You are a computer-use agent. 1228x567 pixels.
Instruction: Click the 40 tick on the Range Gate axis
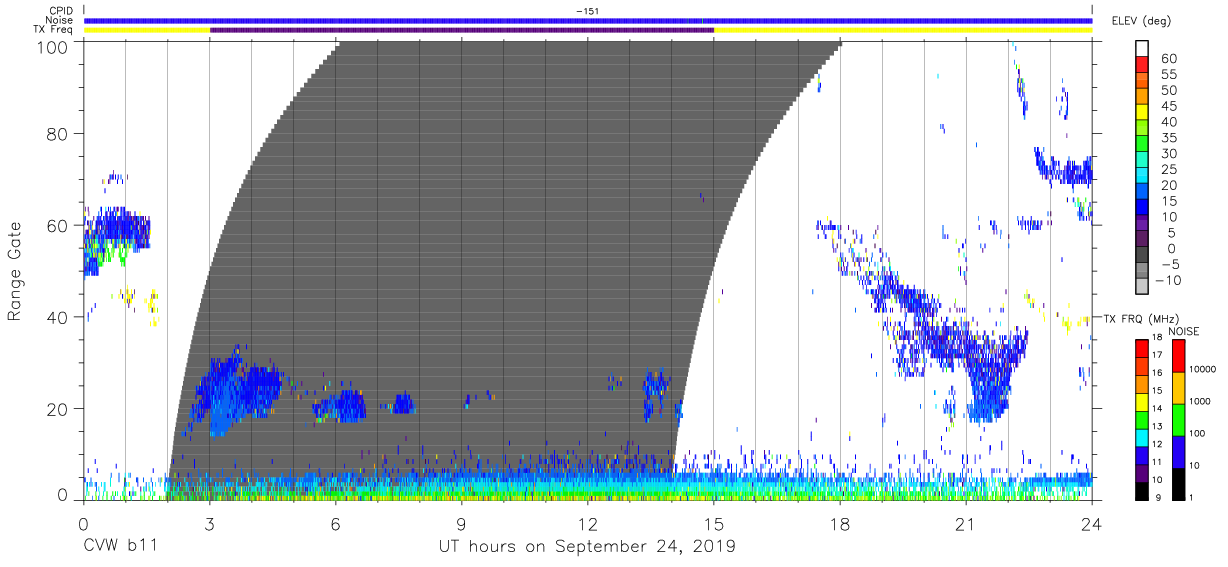coord(58,316)
